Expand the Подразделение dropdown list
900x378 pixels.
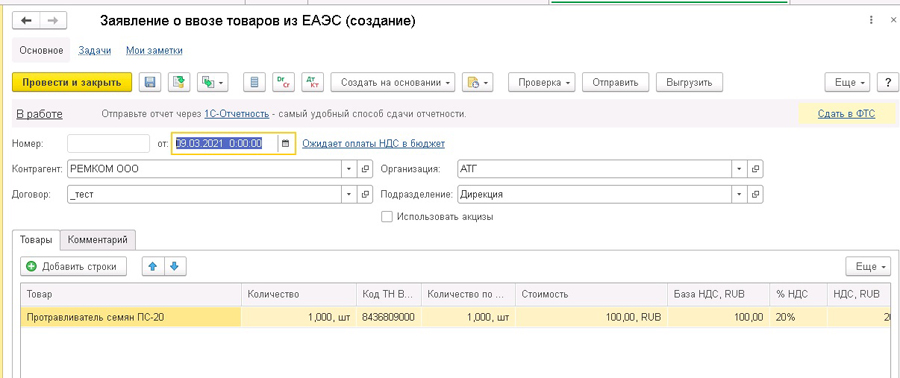coord(740,194)
